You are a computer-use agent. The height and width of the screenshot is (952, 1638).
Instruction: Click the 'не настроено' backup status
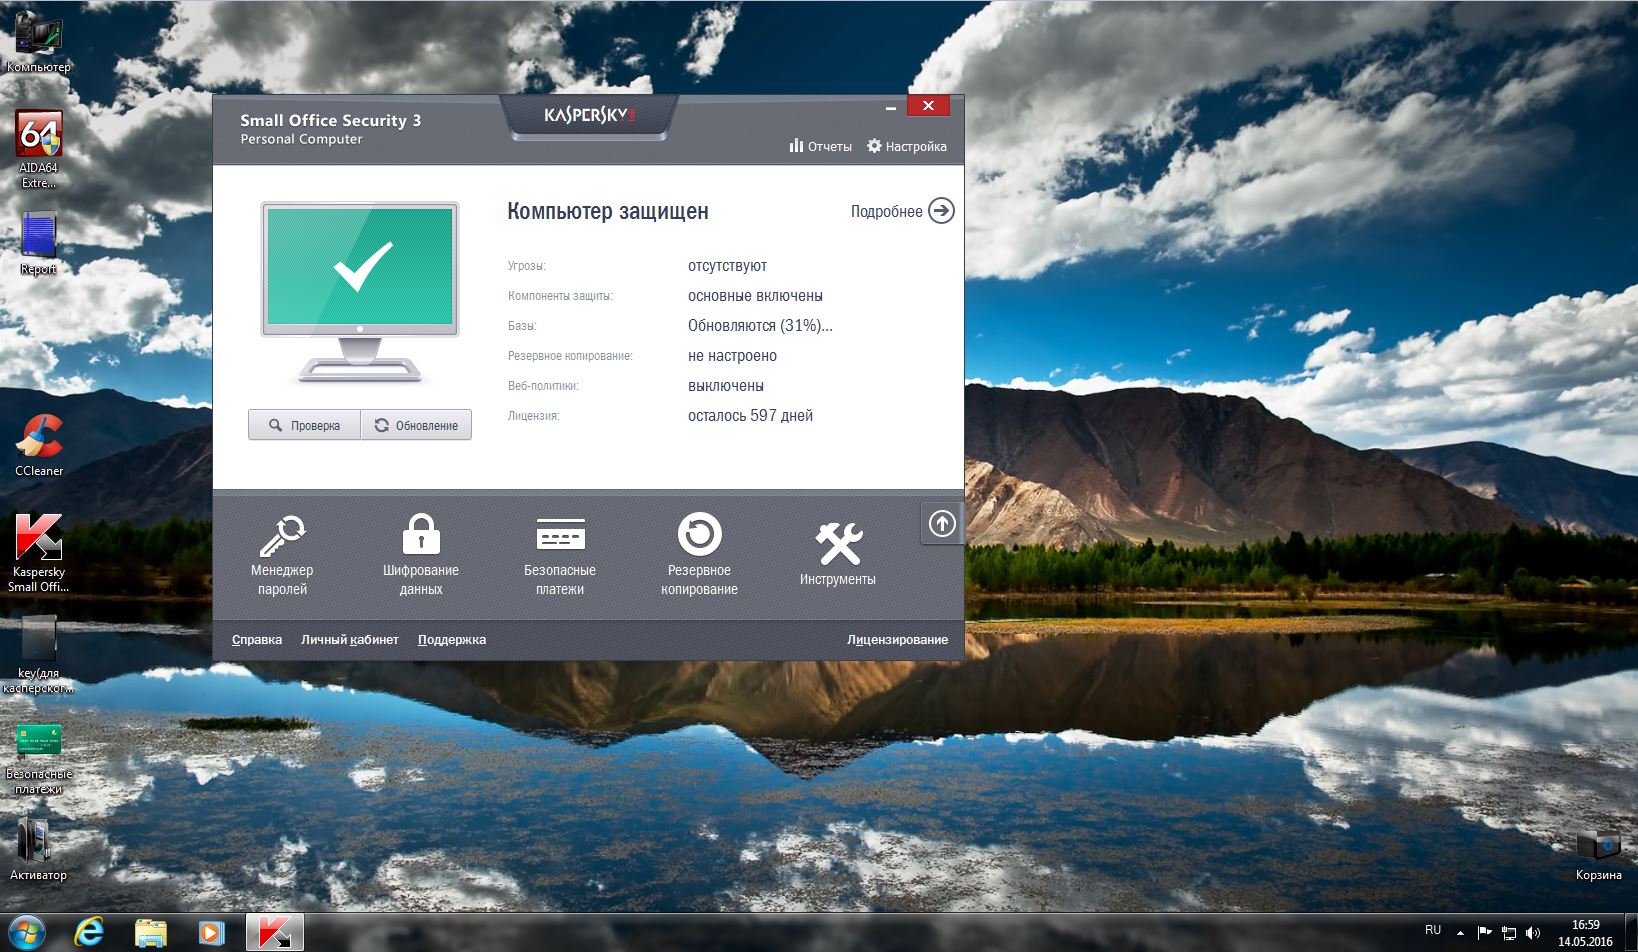pos(732,356)
